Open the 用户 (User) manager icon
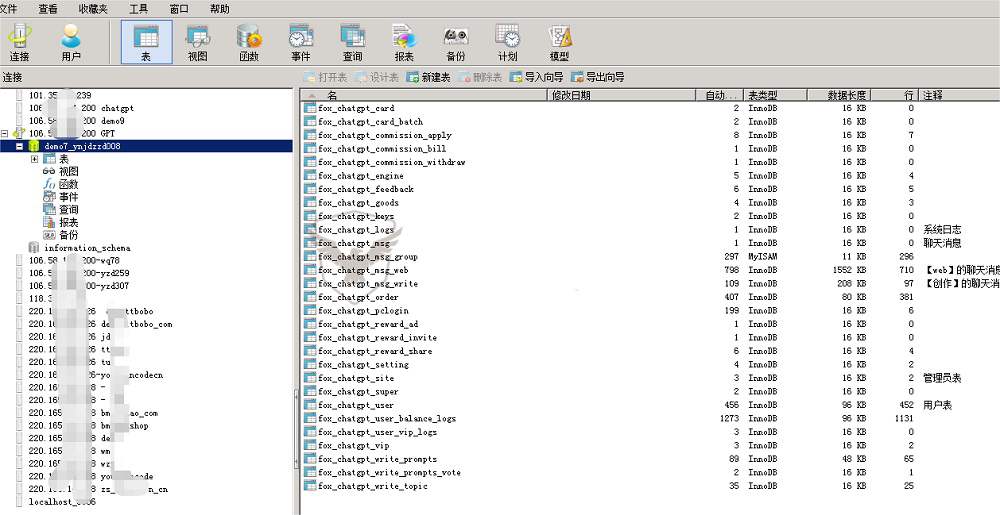The image size is (1000, 515). pos(71,43)
